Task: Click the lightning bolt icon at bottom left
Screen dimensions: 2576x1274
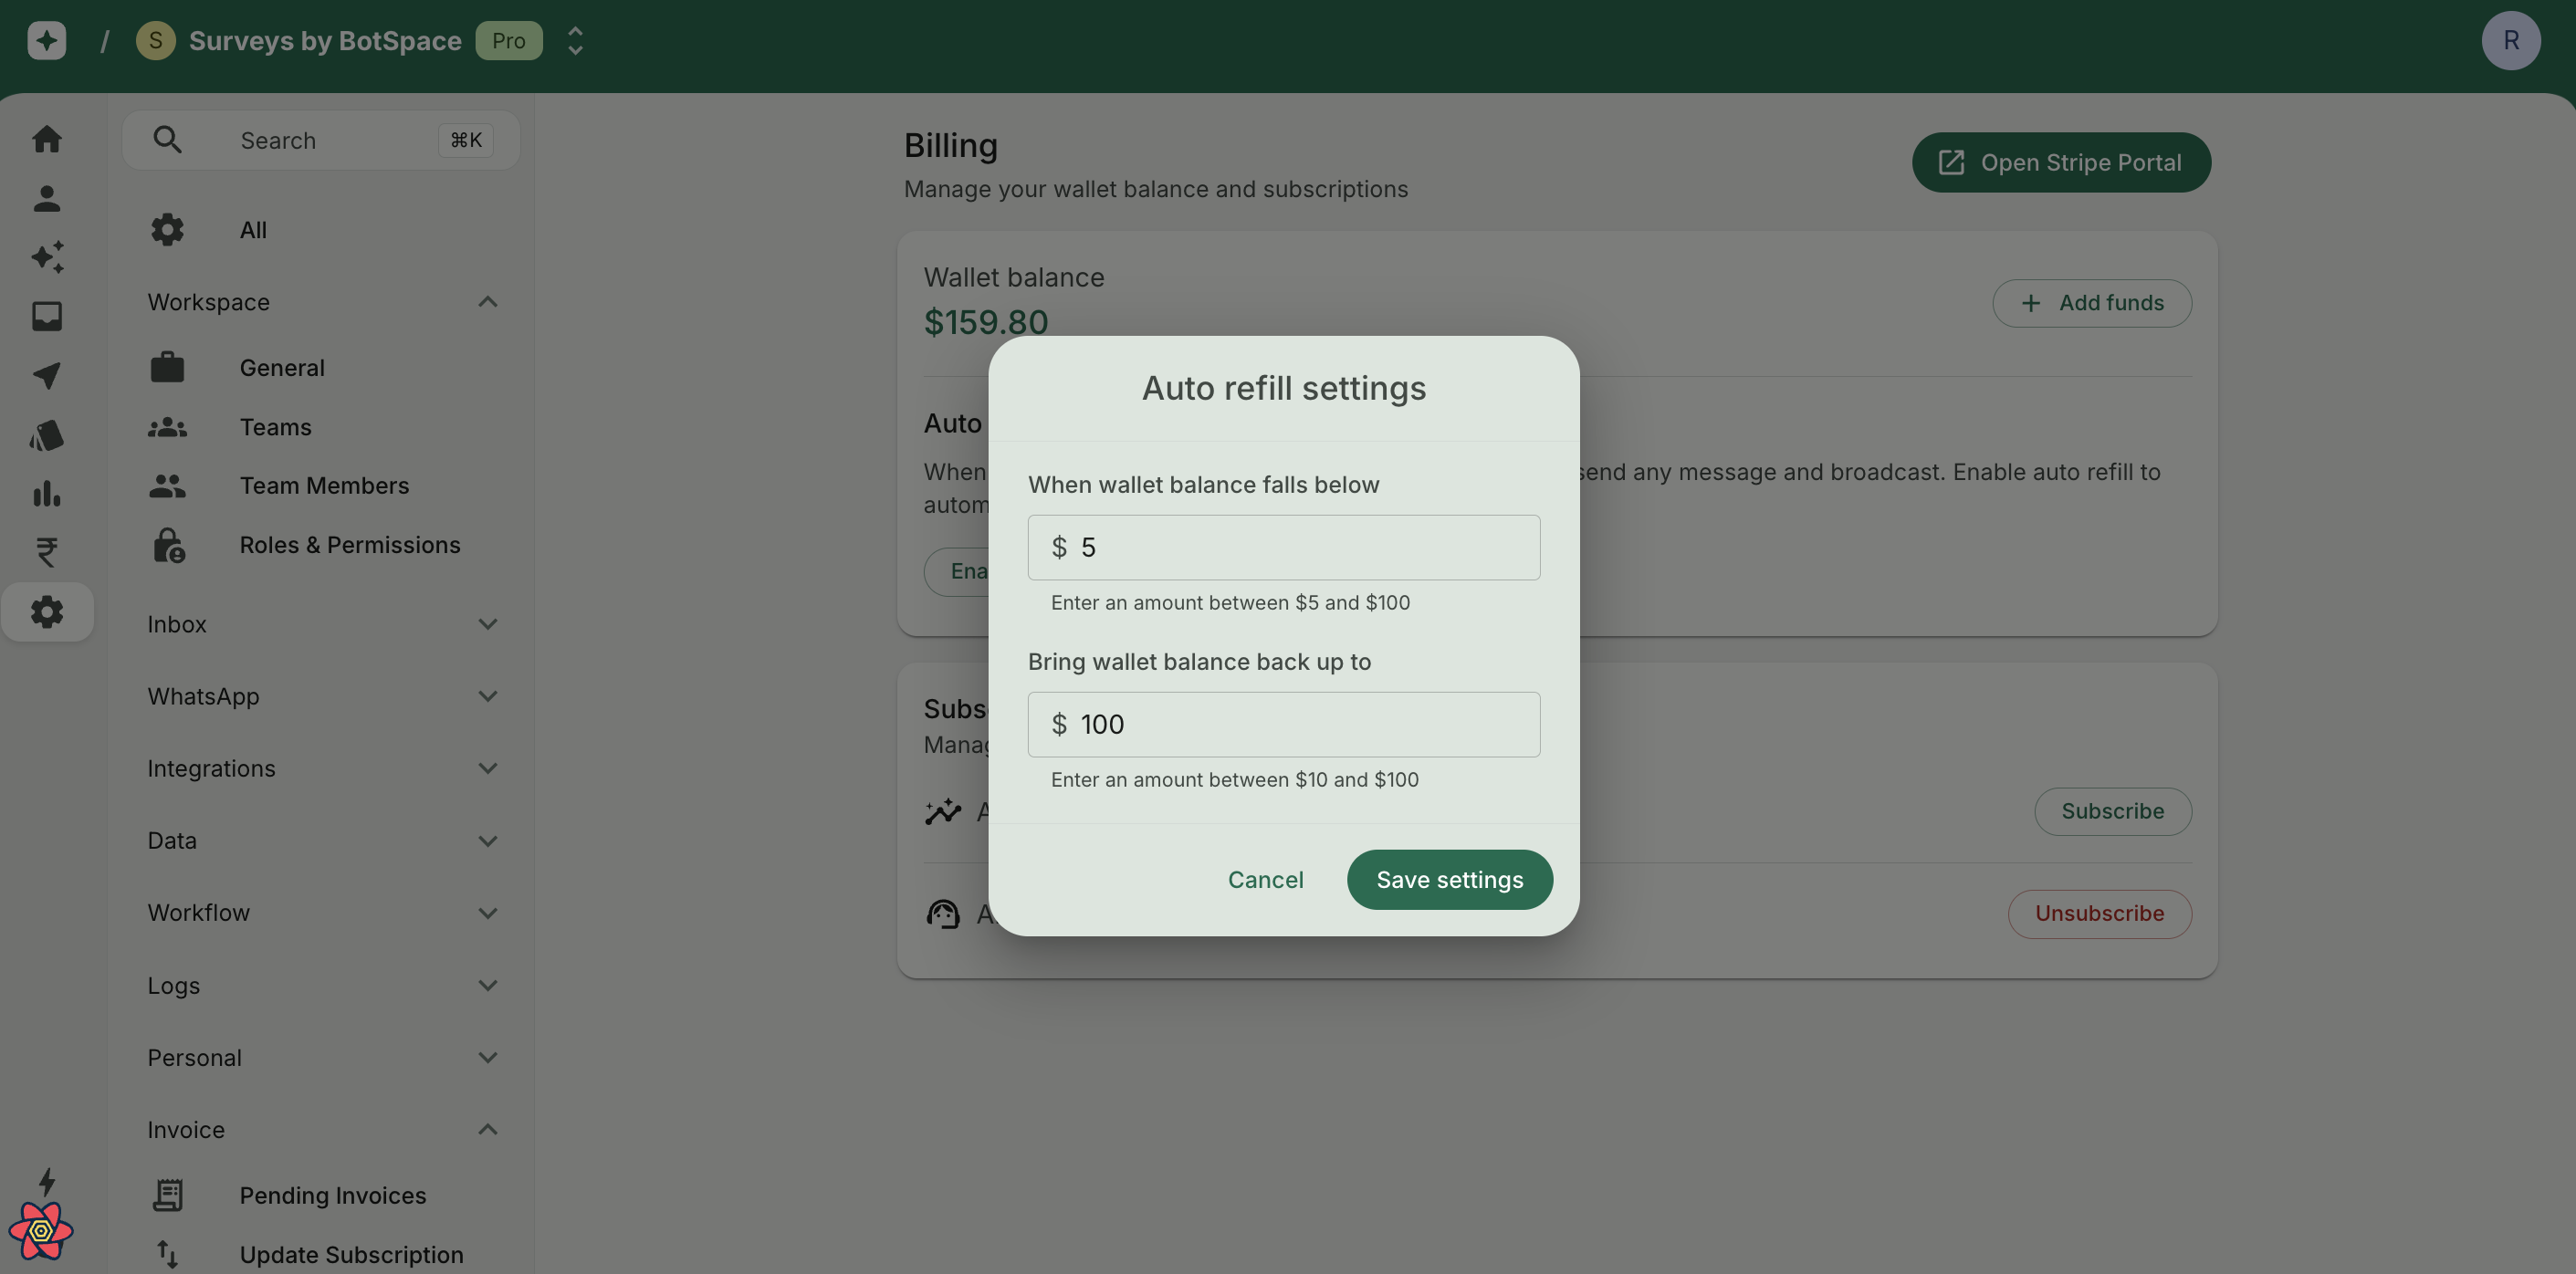Action: [46, 1181]
